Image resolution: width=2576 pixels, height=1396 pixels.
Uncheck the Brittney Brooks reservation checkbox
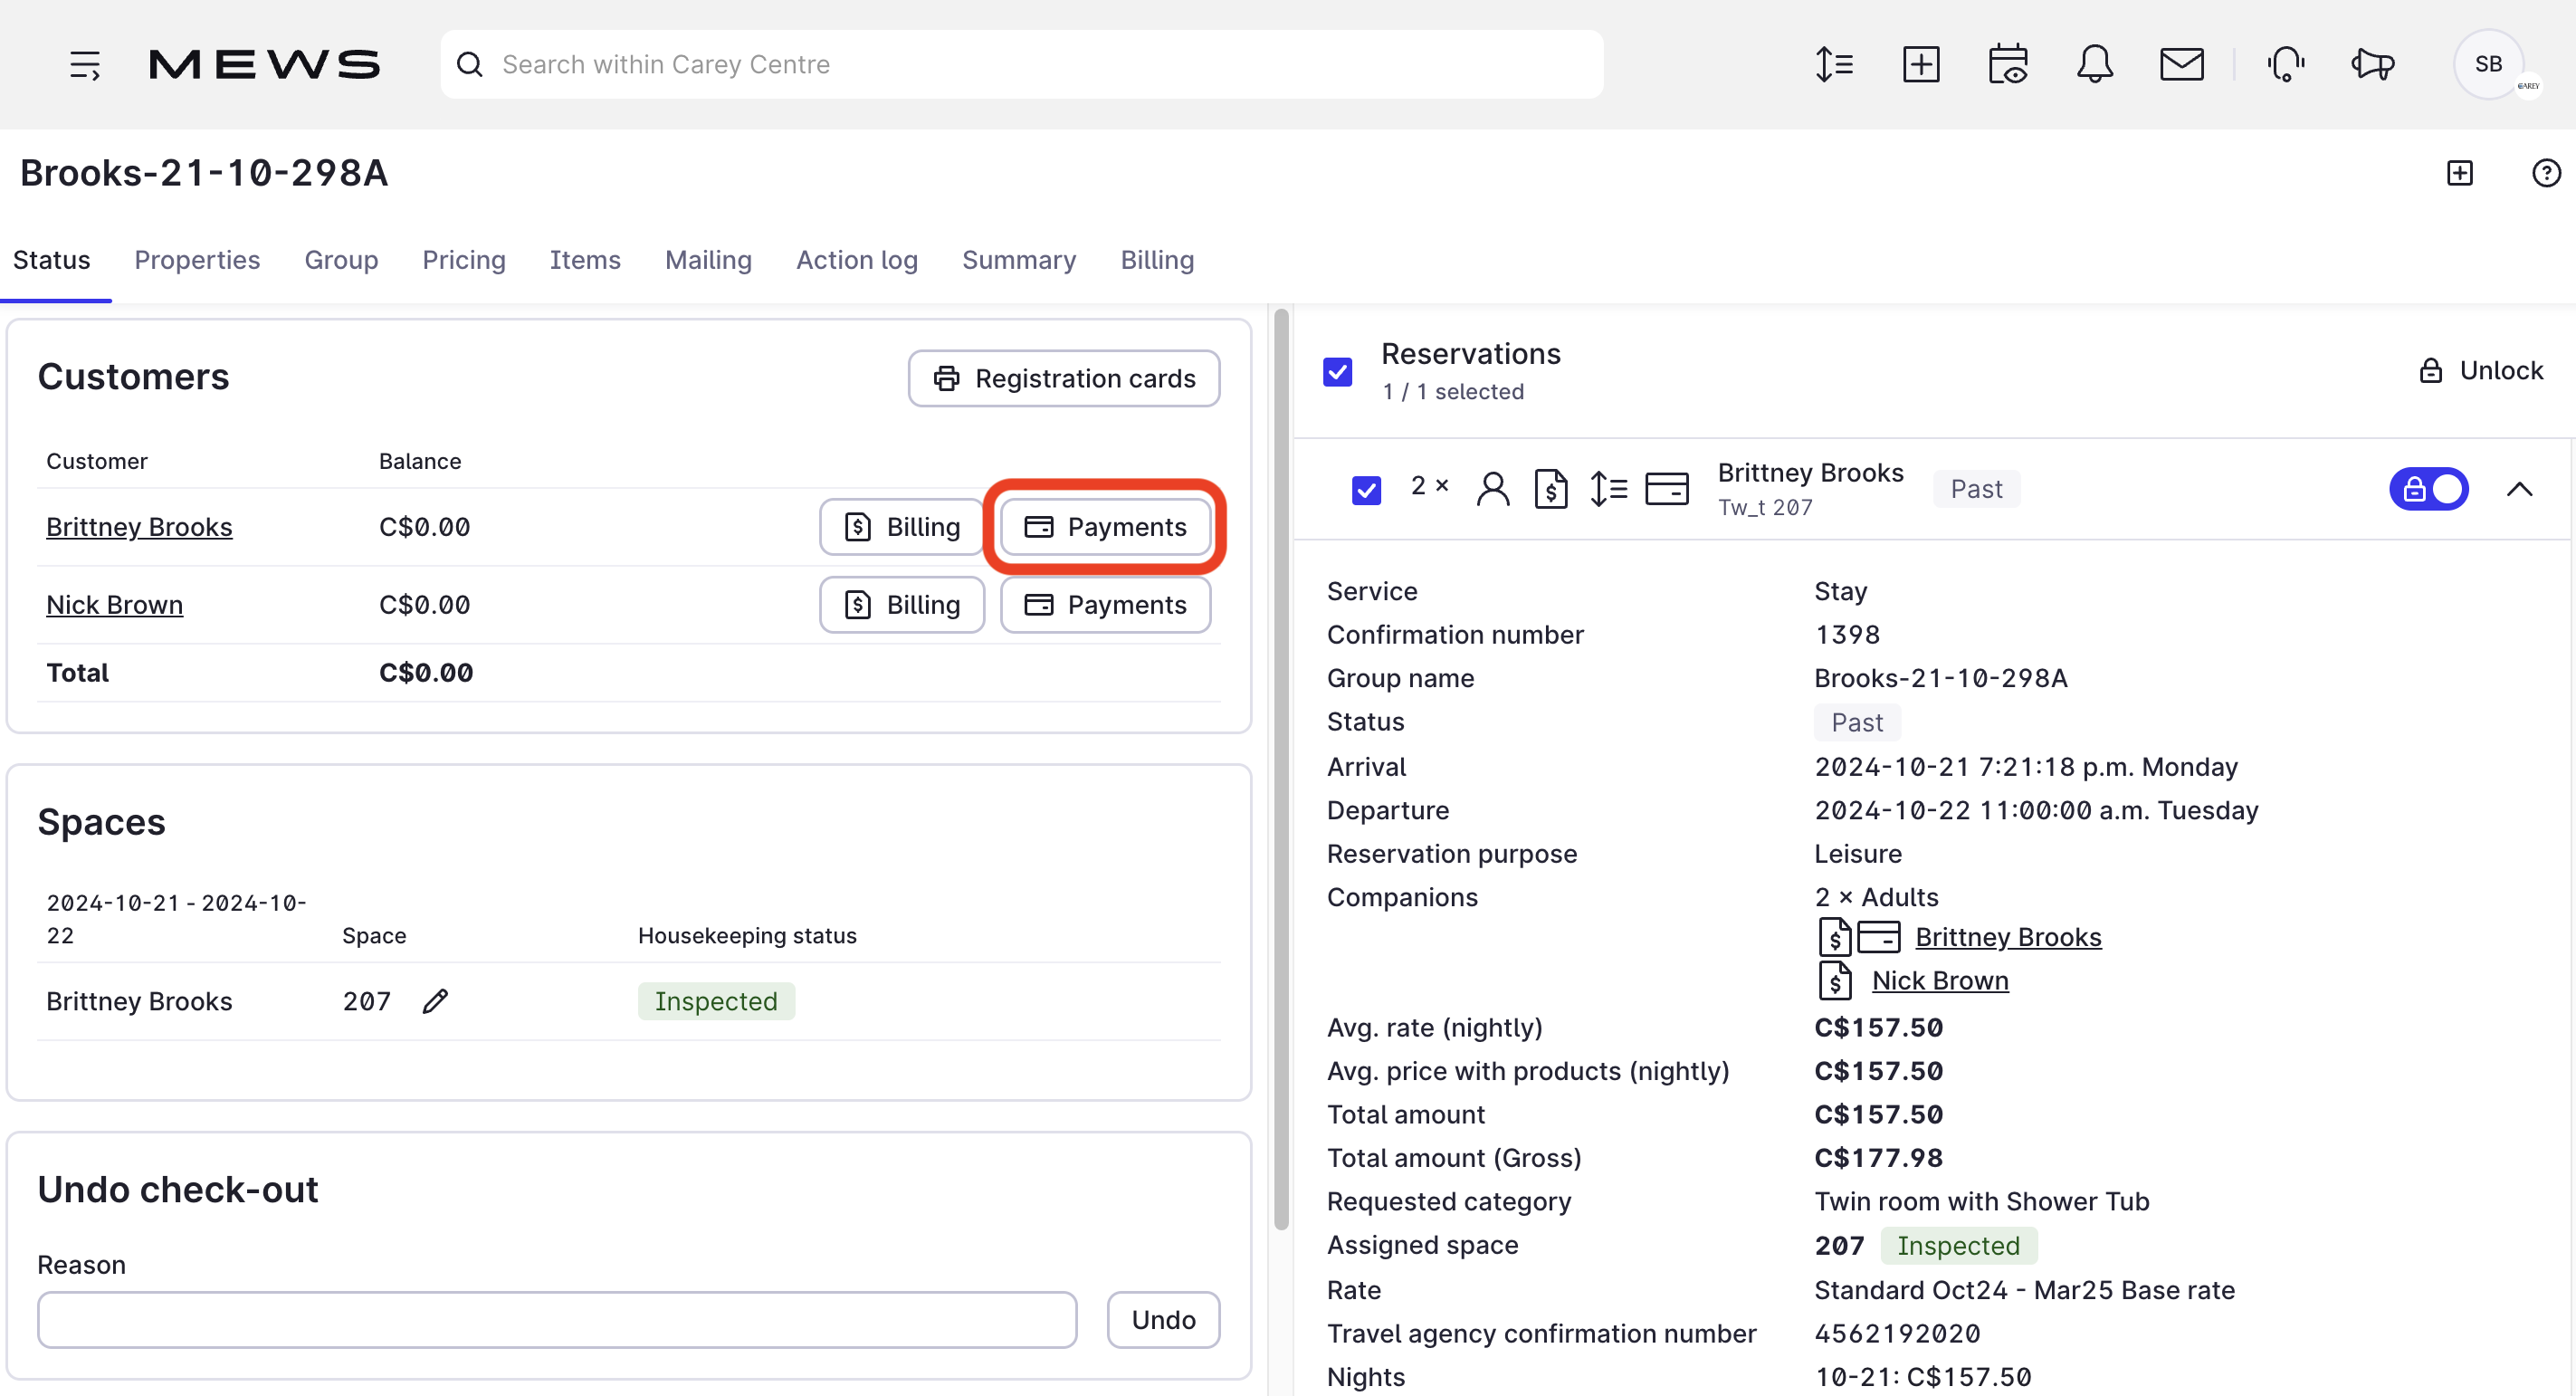[x=1366, y=490]
